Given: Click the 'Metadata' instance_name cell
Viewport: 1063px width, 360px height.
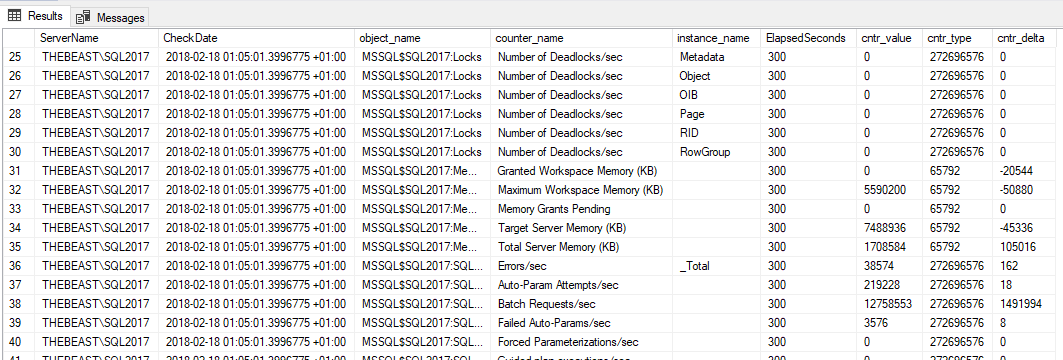Looking at the screenshot, I should tap(717, 57).
